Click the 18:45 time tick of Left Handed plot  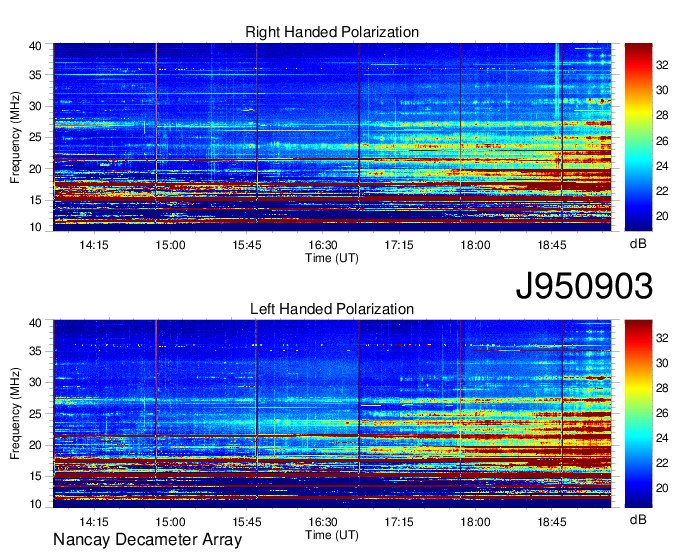(552, 522)
